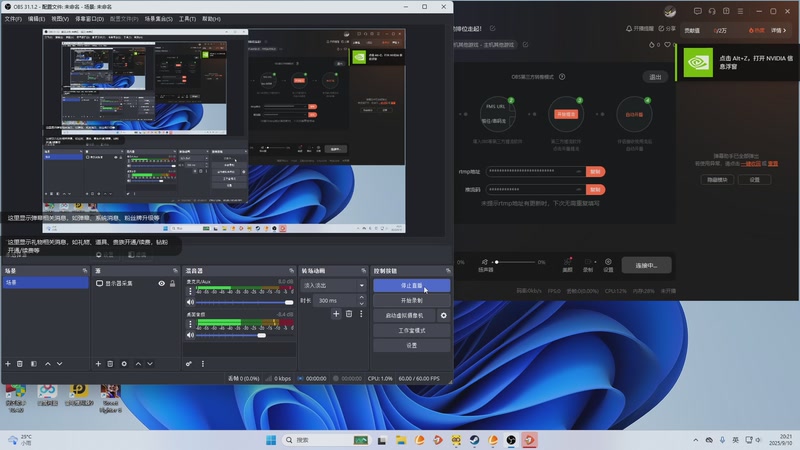Image resolution: width=800 pixels, height=450 pixels.
Task: Add a scene transition with plus icon
Action: (x=336, y=314)
